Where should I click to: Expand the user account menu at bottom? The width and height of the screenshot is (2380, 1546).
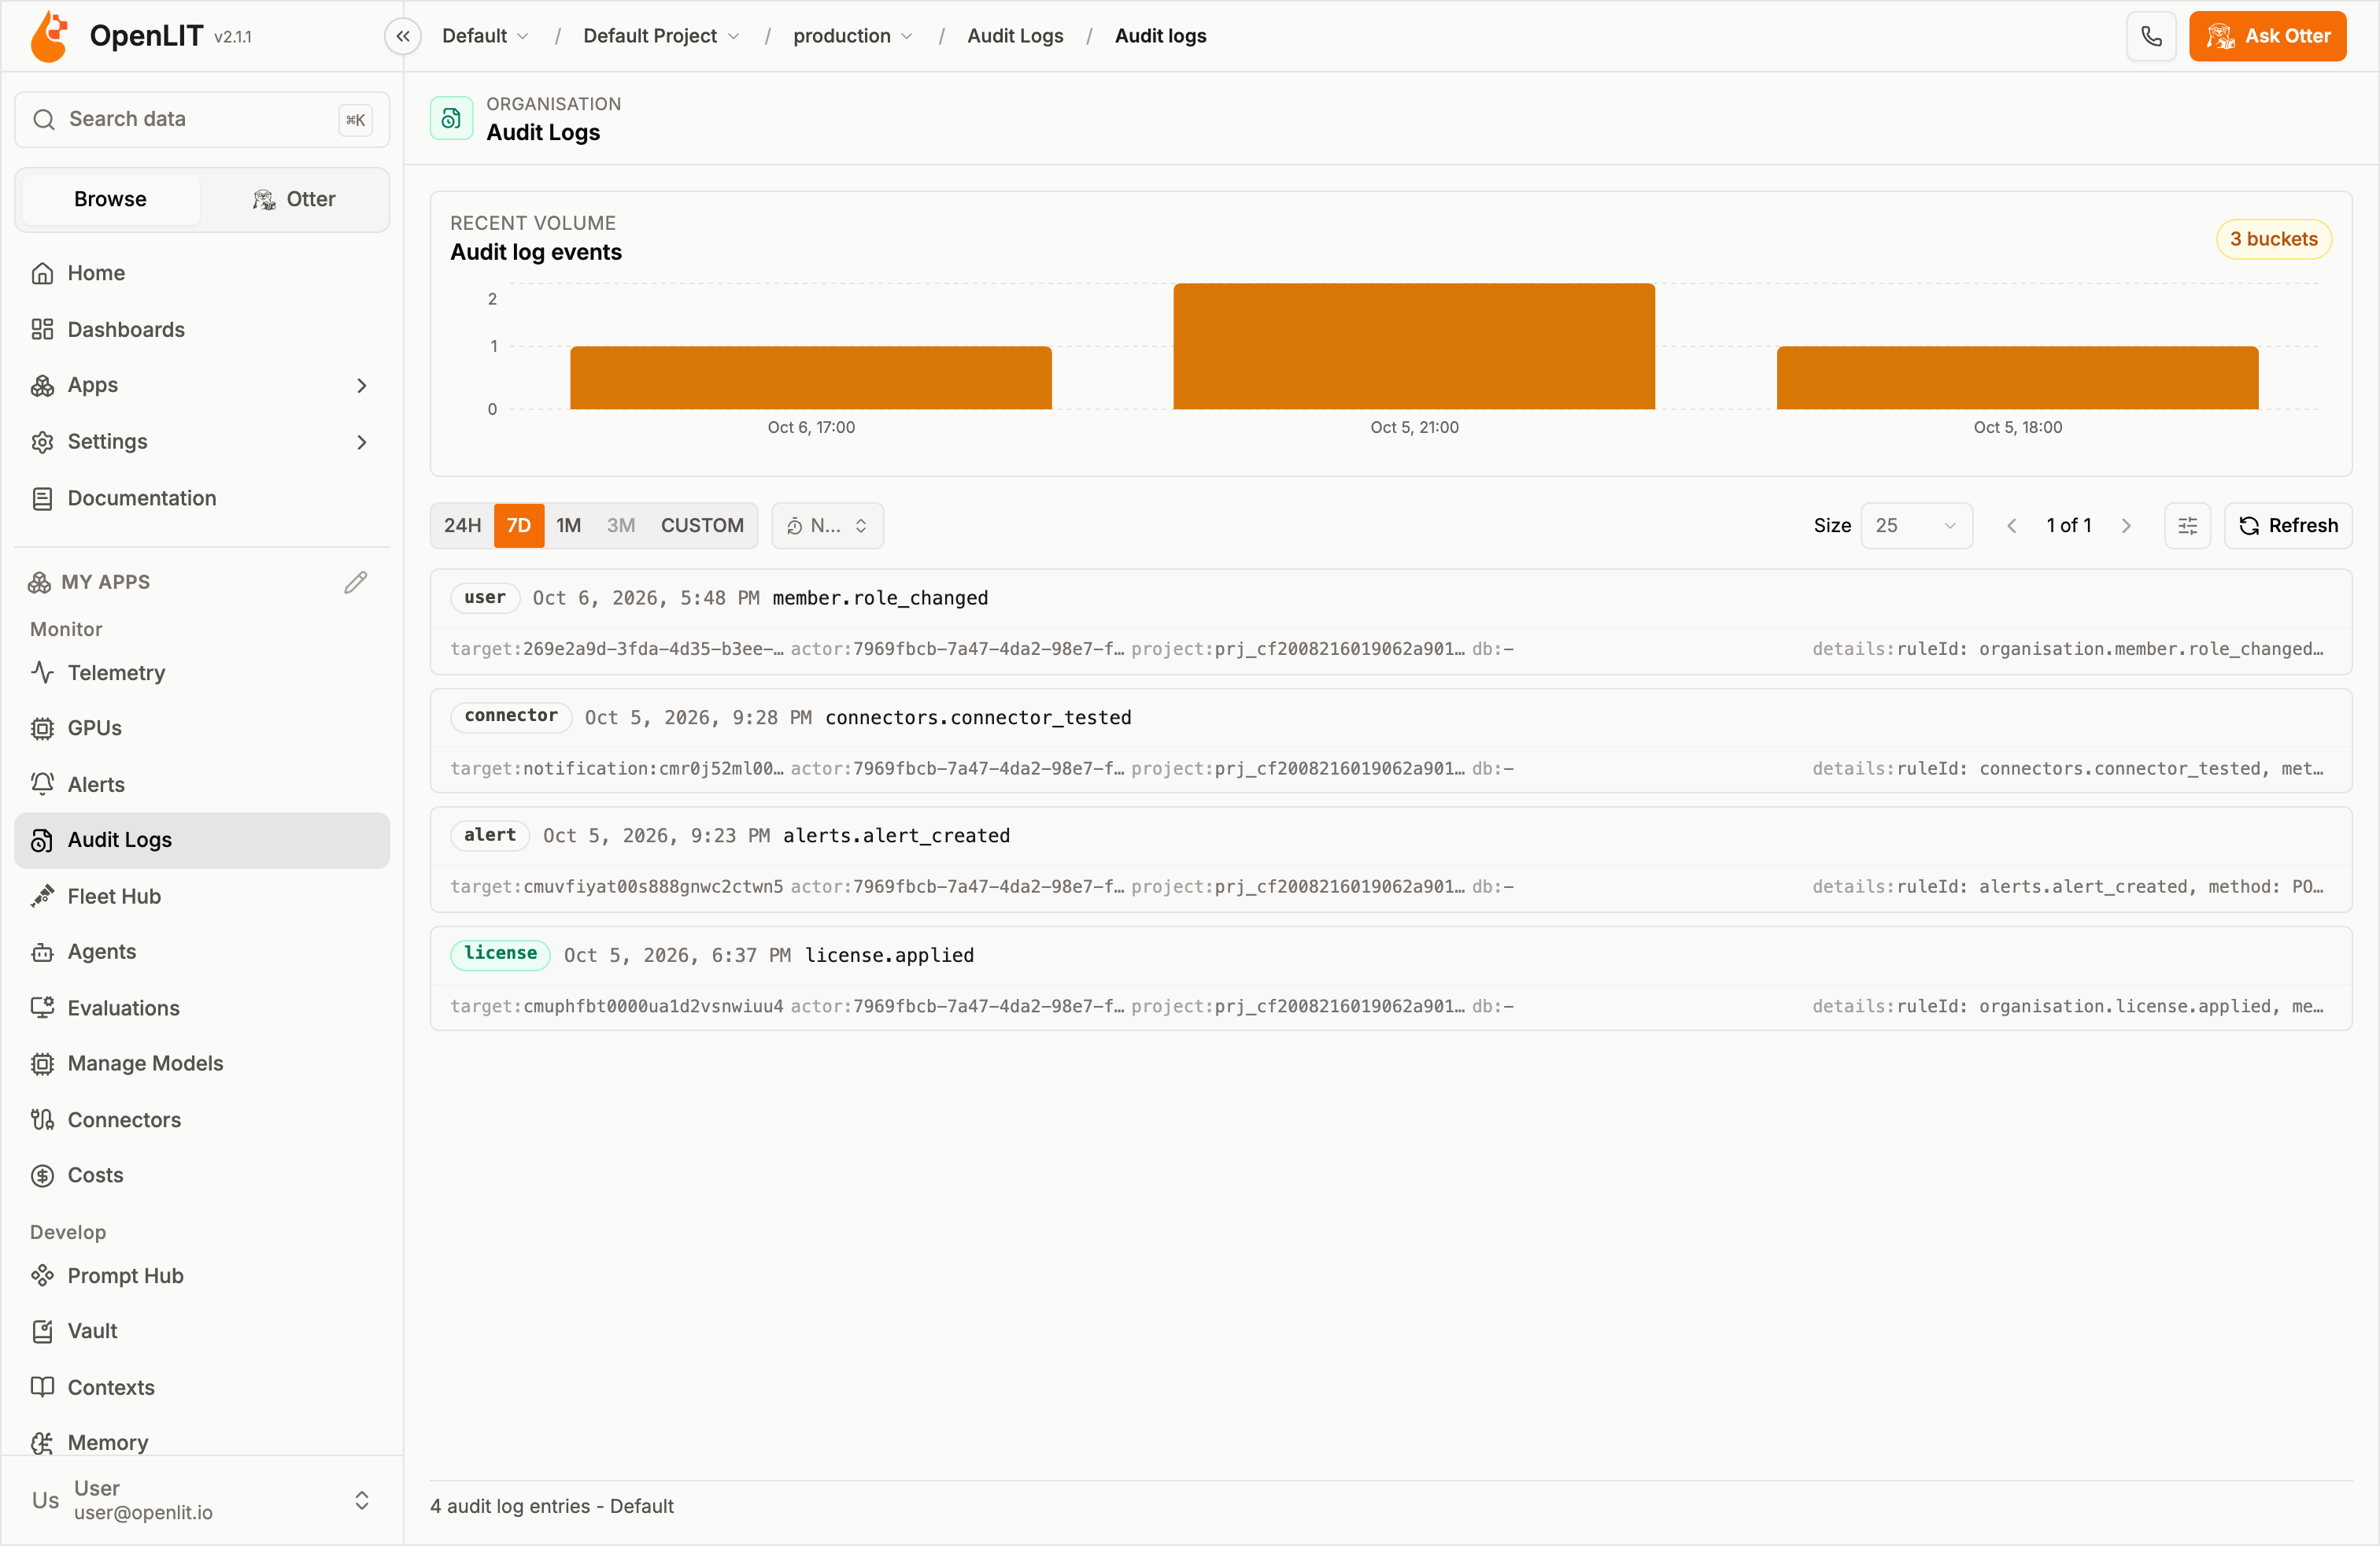(x=202, y=1500)
